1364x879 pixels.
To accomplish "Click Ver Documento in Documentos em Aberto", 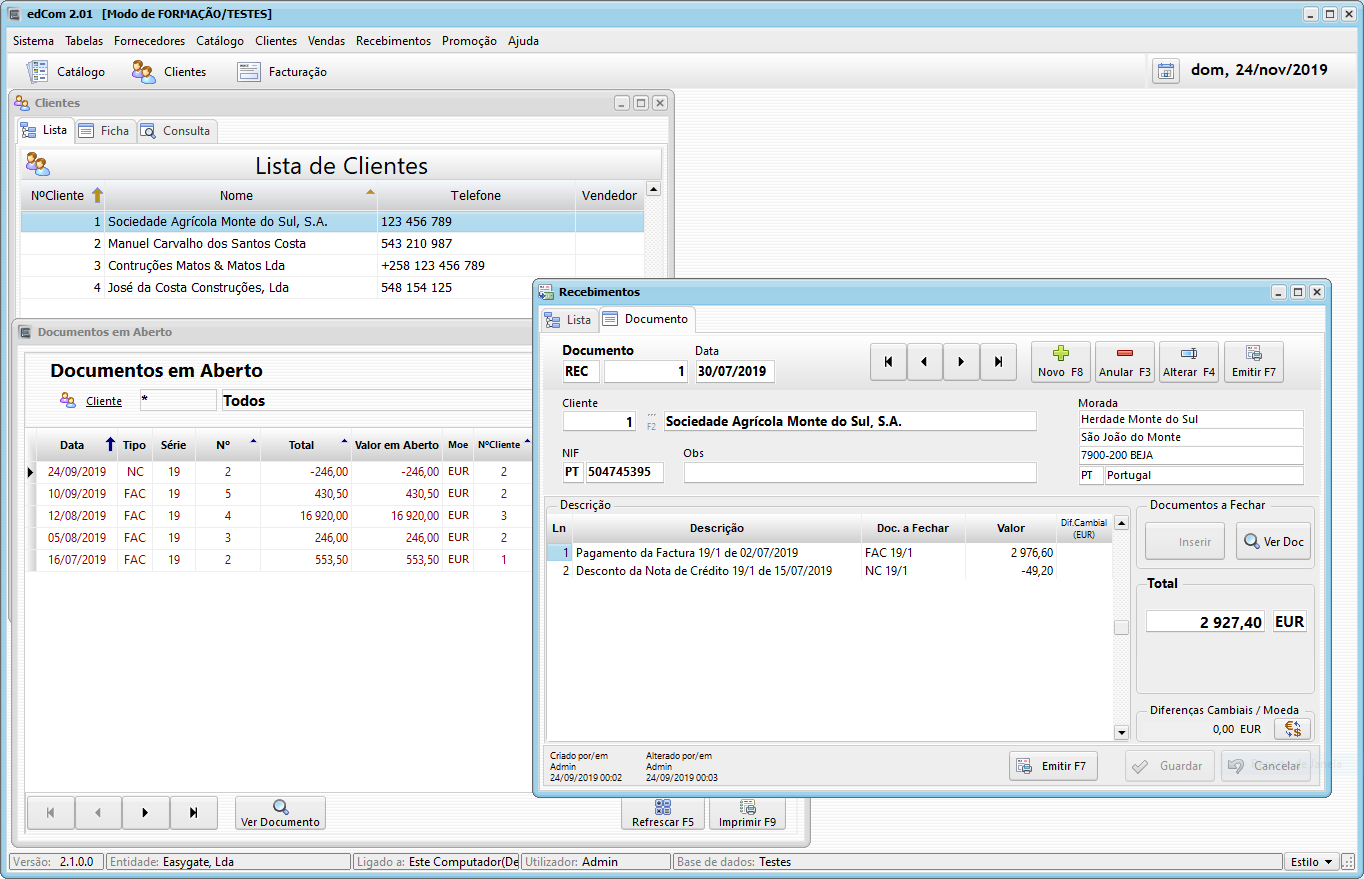I will click(x=280, y=813).
